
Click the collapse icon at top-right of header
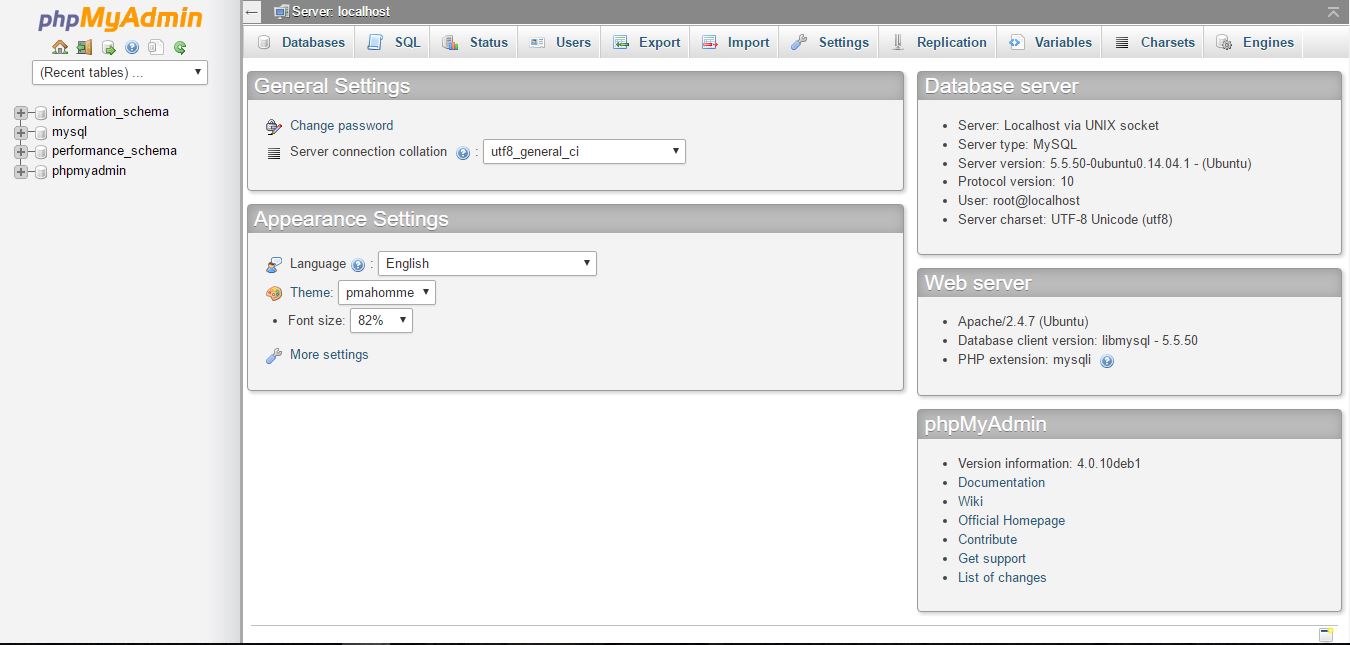tap(1333, 12)
